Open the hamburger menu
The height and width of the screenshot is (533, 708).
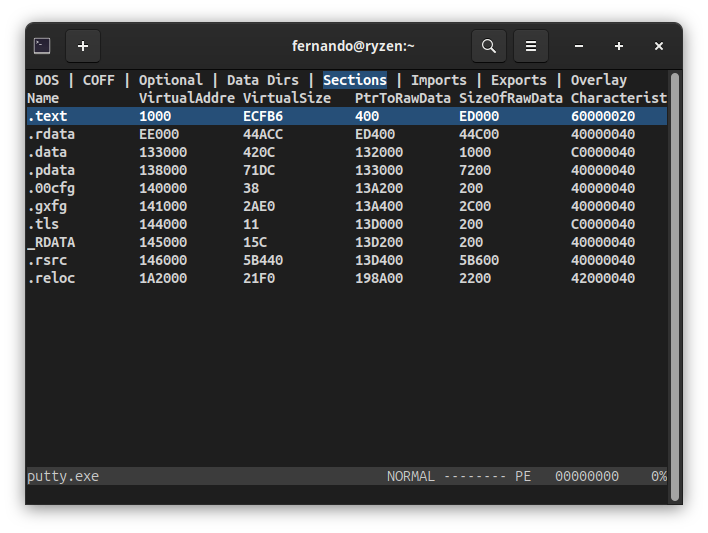(531, 46)
